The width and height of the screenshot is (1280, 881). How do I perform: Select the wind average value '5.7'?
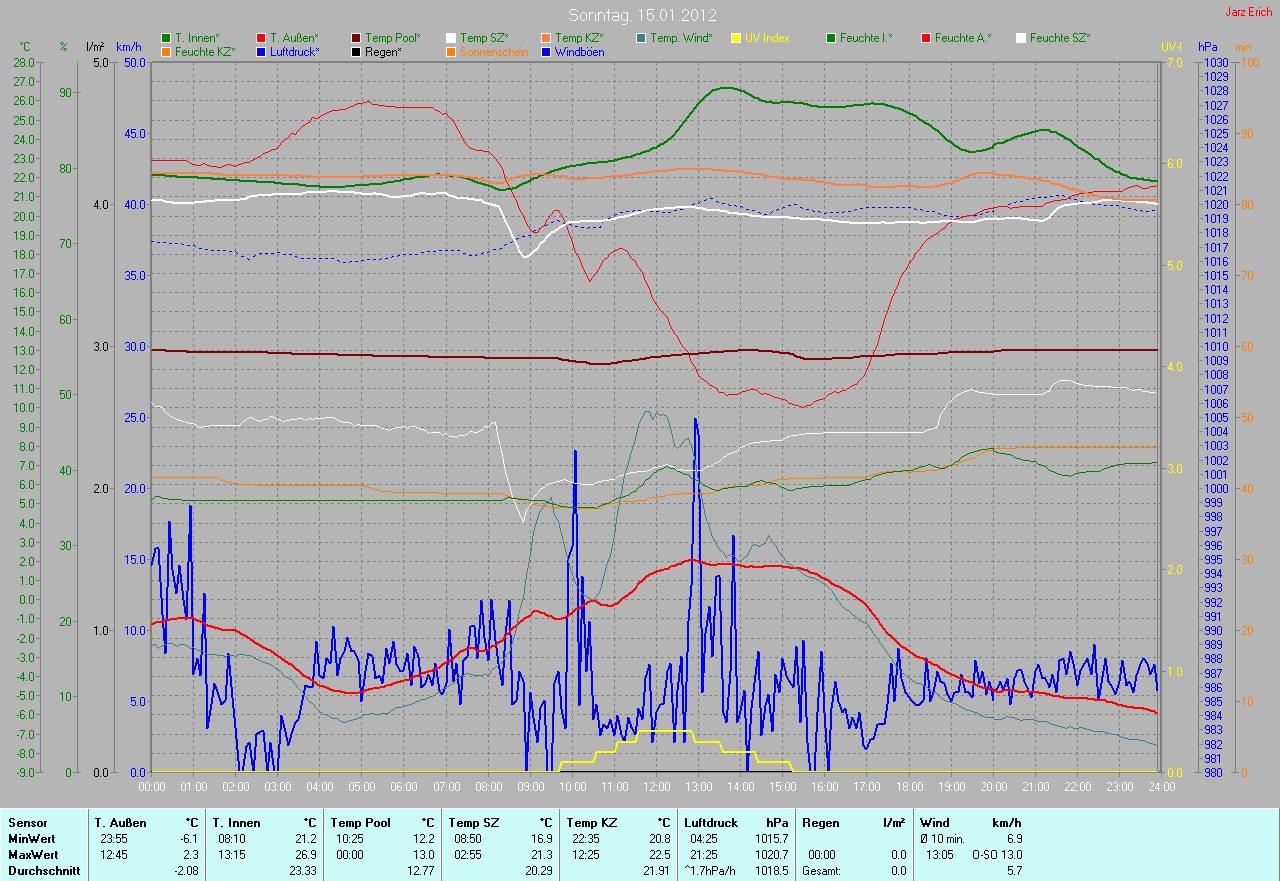click(1013, 871)
